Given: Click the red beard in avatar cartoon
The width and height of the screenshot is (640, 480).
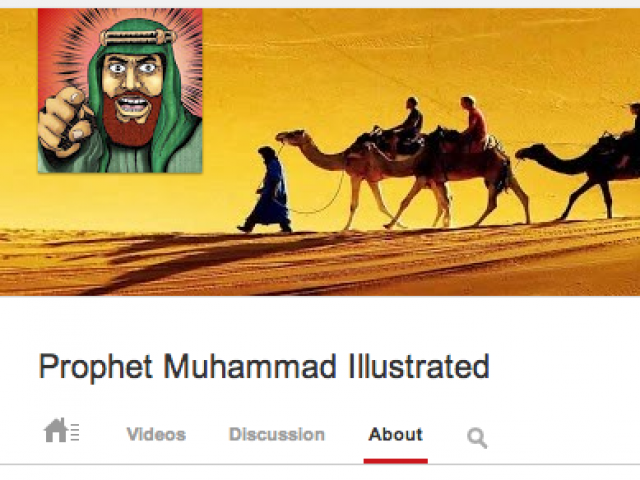Looking at the screenshot, I should [130, 122].
